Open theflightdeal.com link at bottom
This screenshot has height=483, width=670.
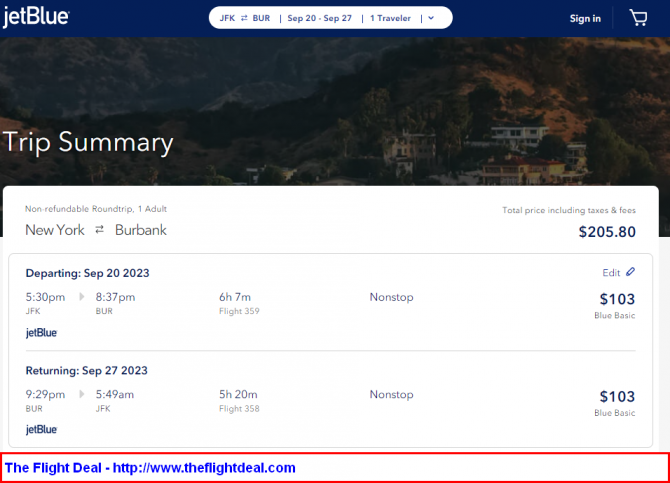150,467
